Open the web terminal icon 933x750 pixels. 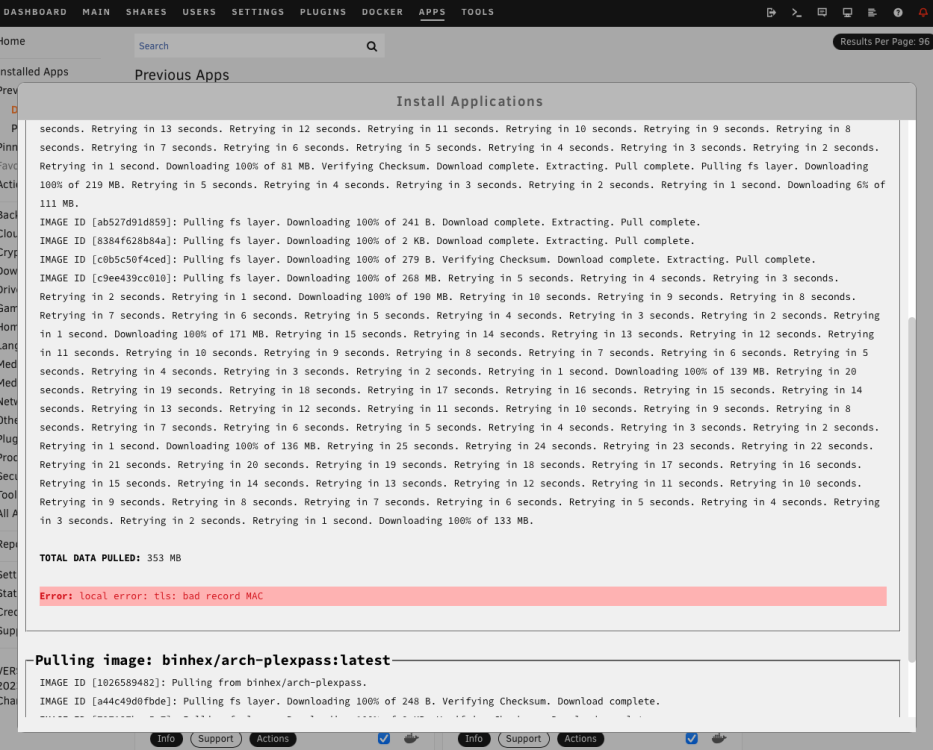(x=797, y=12)
